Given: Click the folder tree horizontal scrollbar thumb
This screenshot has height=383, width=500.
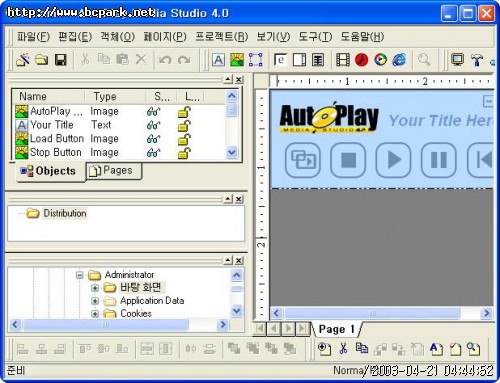Looking at the screenshot, I should tap(106, 324).
